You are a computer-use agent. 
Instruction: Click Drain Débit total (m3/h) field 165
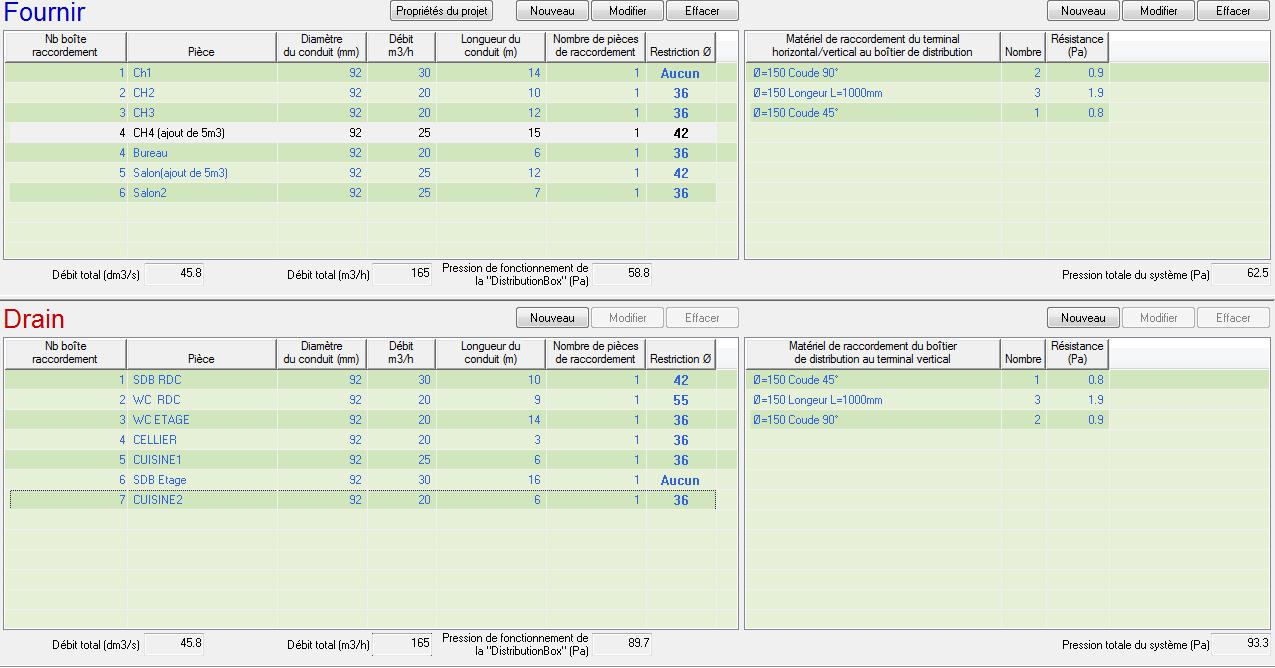[x=402, y=644]
